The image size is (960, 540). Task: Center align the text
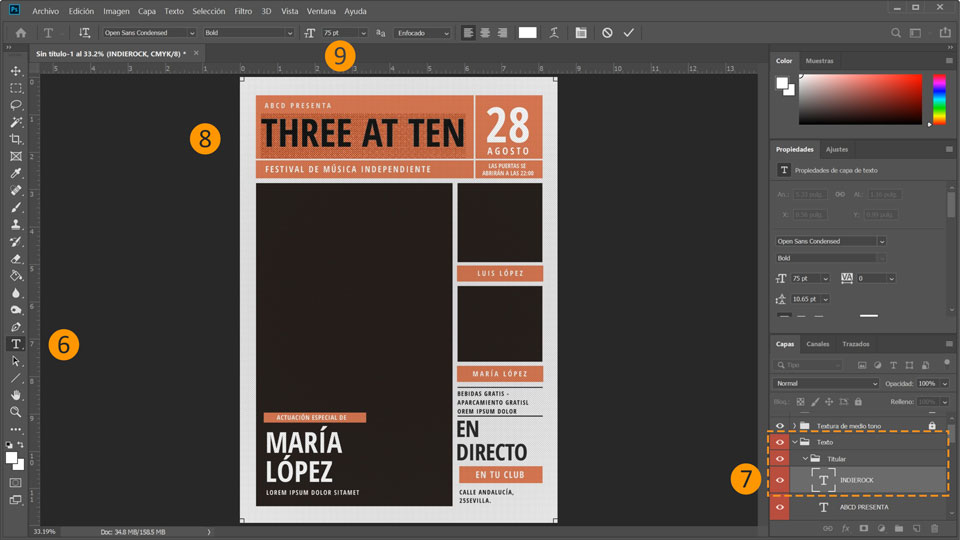click(485, 33)
